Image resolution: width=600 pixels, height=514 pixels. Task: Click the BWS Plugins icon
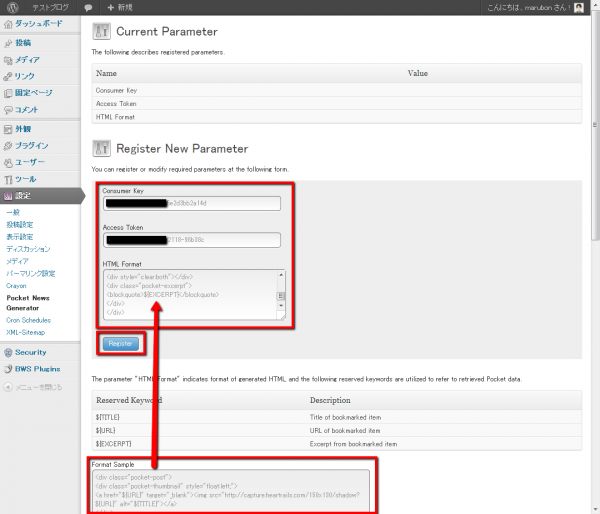(x=8, y=369)
